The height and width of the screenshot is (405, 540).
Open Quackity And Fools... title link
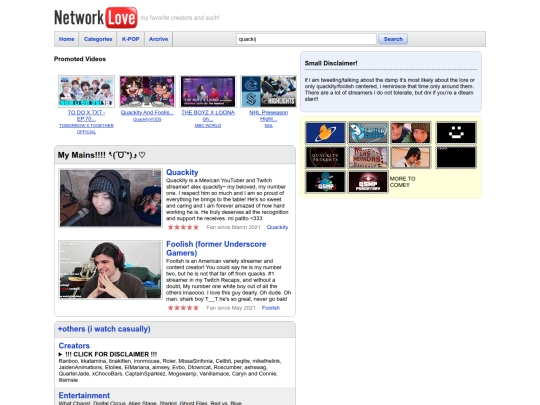click(x=147, y=113)
